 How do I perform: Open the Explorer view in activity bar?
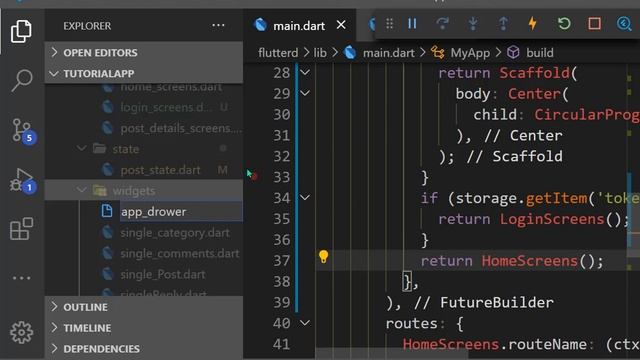[21, 31]
